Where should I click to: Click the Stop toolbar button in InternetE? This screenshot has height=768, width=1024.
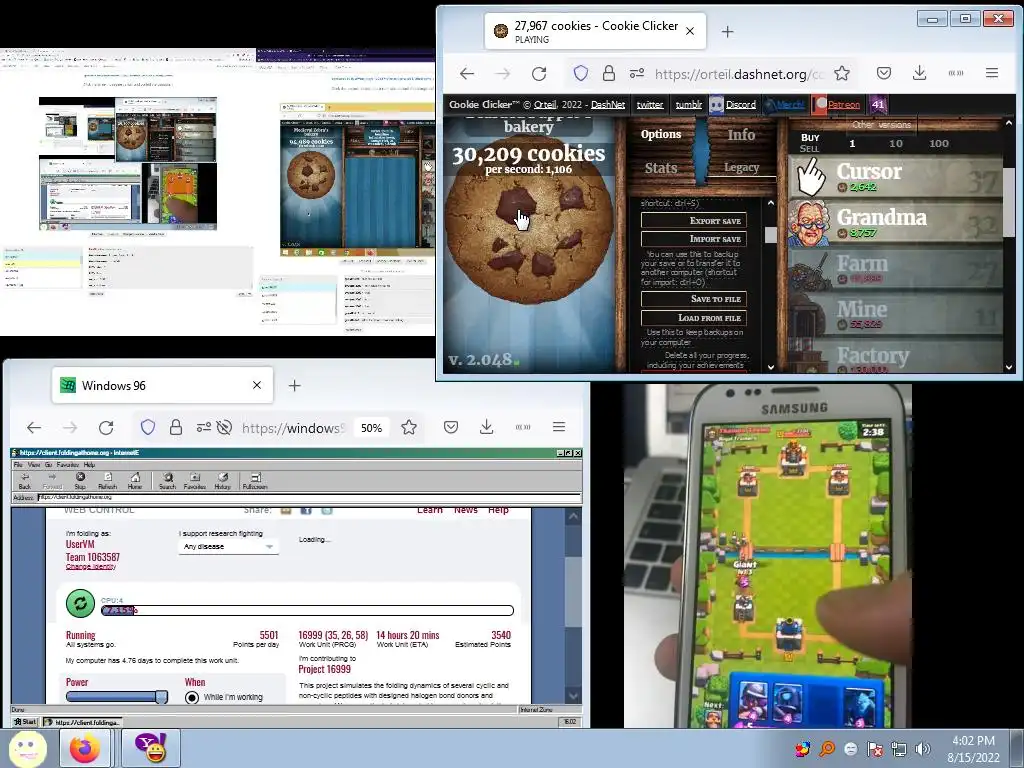80,481
